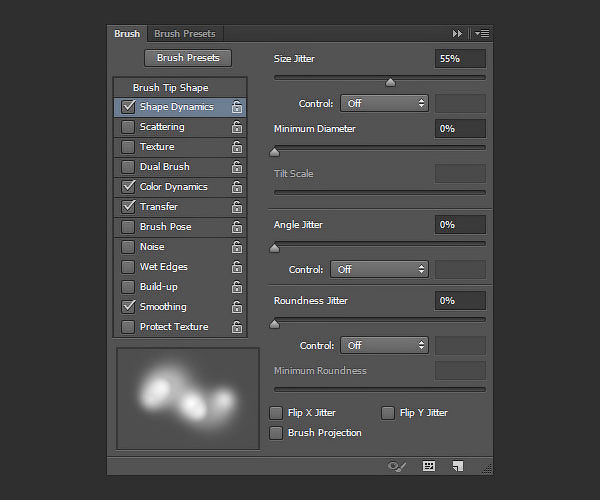The height and width of the screenshot is (500, 600).
Task: Toggle lock icon for Noise
Action: 237,247
